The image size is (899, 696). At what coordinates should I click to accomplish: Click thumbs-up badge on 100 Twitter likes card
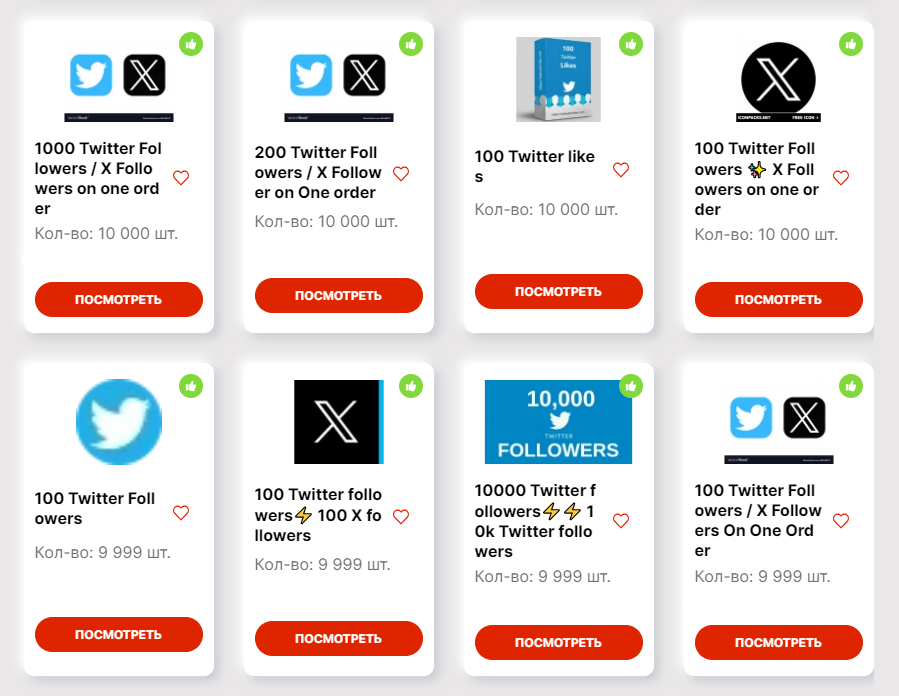coord(631,44)
